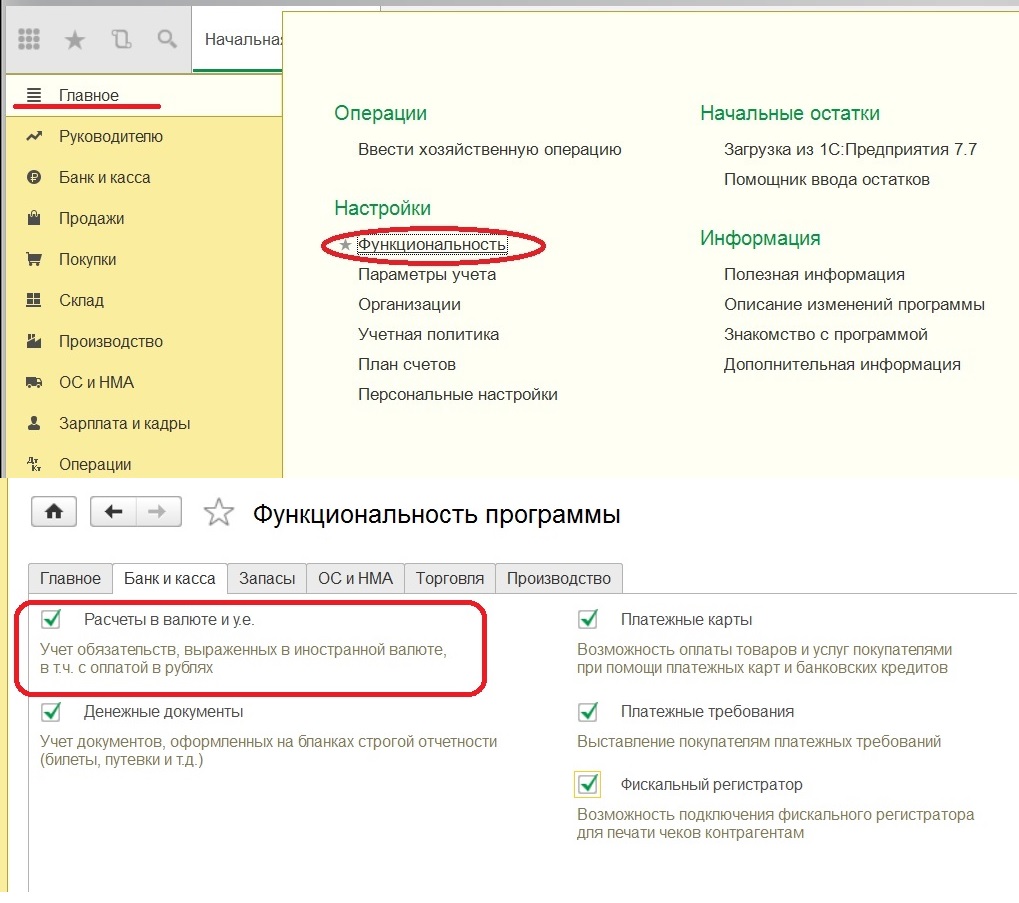This screenshot has width=1019, height=903.
Task: Select Производство section label in sidebar
Action: click(x=111, y=341)
